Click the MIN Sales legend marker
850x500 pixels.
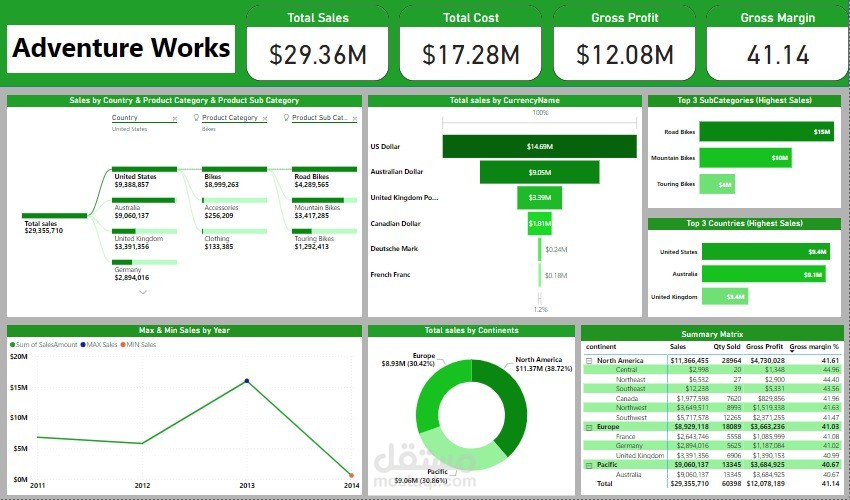[x=123, y=345]
